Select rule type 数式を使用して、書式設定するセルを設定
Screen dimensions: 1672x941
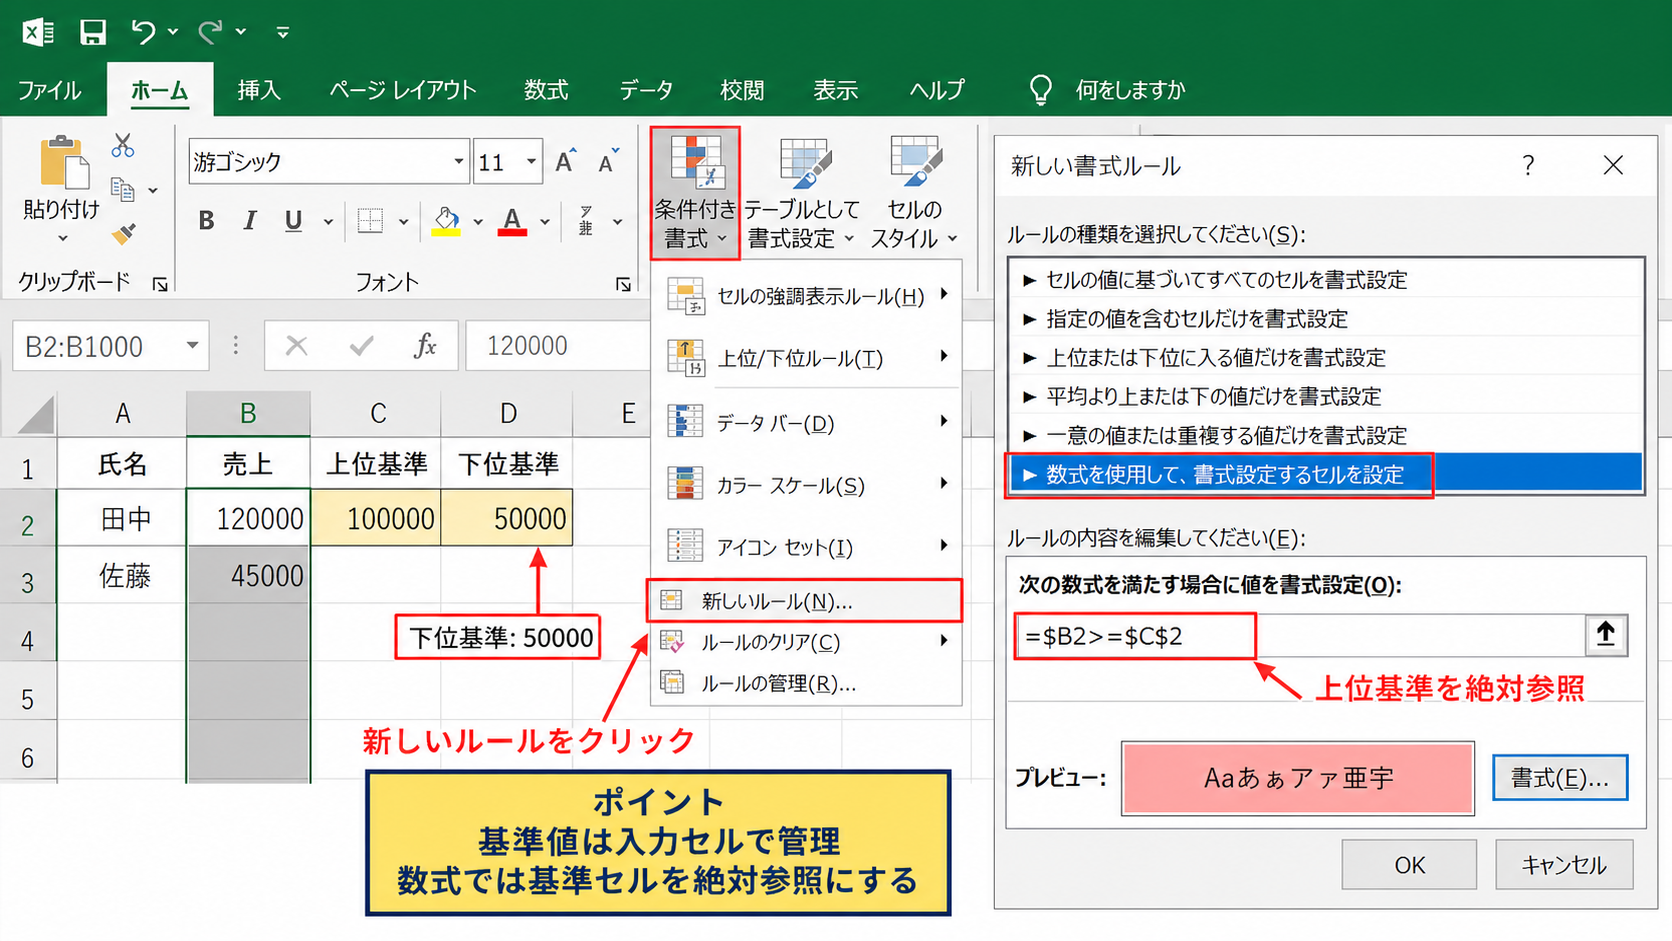[1325, 474]
